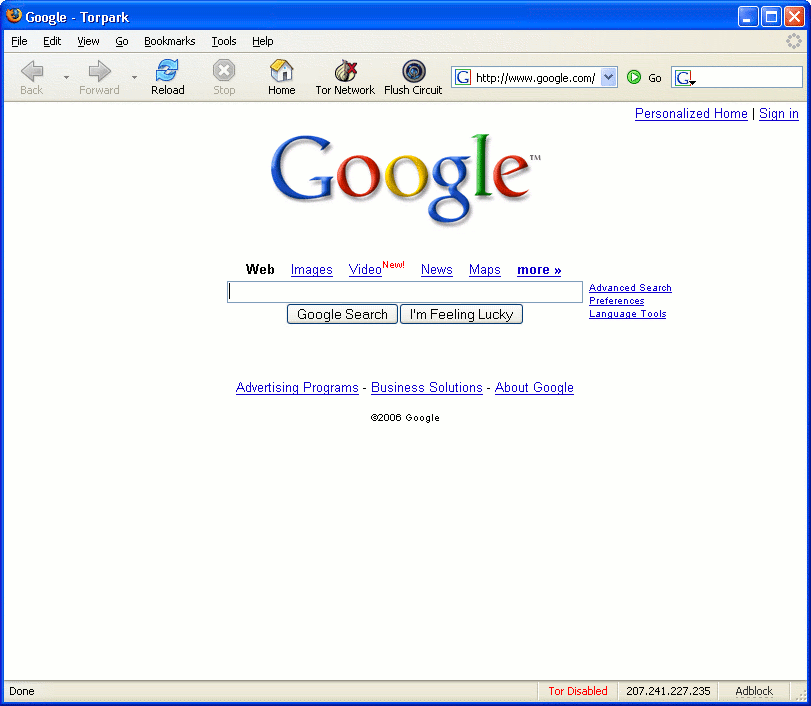Screen dimensions: 811x706
Task: Minimize the Torpark window
Action: tap(747, 17)
